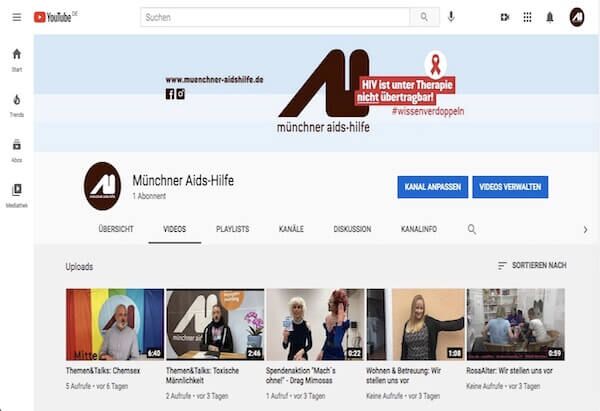Go to Start in the sidebar
The image size is (600, 411).
17,60
